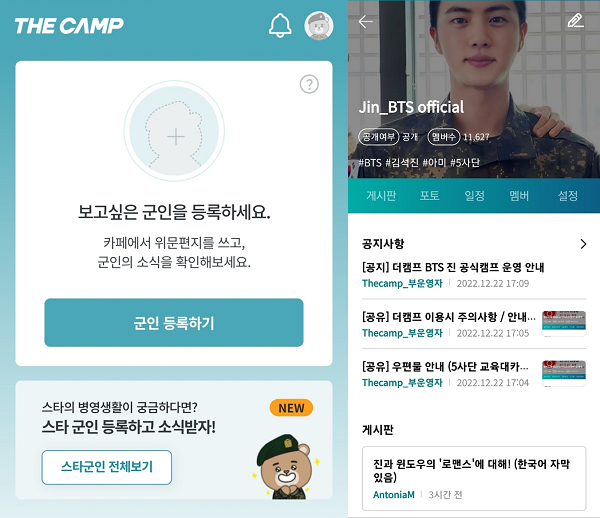Viewport: 600px width, 518px height.
Task: Add soldier photo via plus placeholder
Action: click(174, 131)
